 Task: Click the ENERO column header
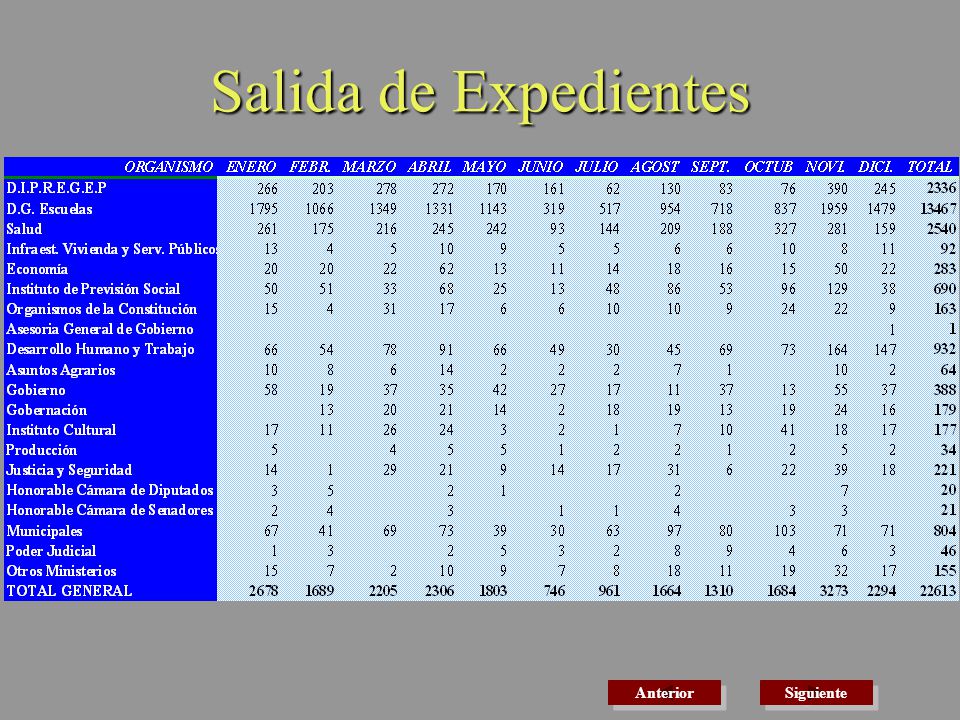tap(251, 167)
